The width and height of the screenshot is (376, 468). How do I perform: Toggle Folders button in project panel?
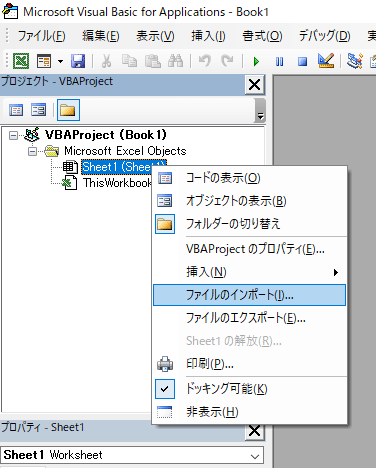coord(68,110)
